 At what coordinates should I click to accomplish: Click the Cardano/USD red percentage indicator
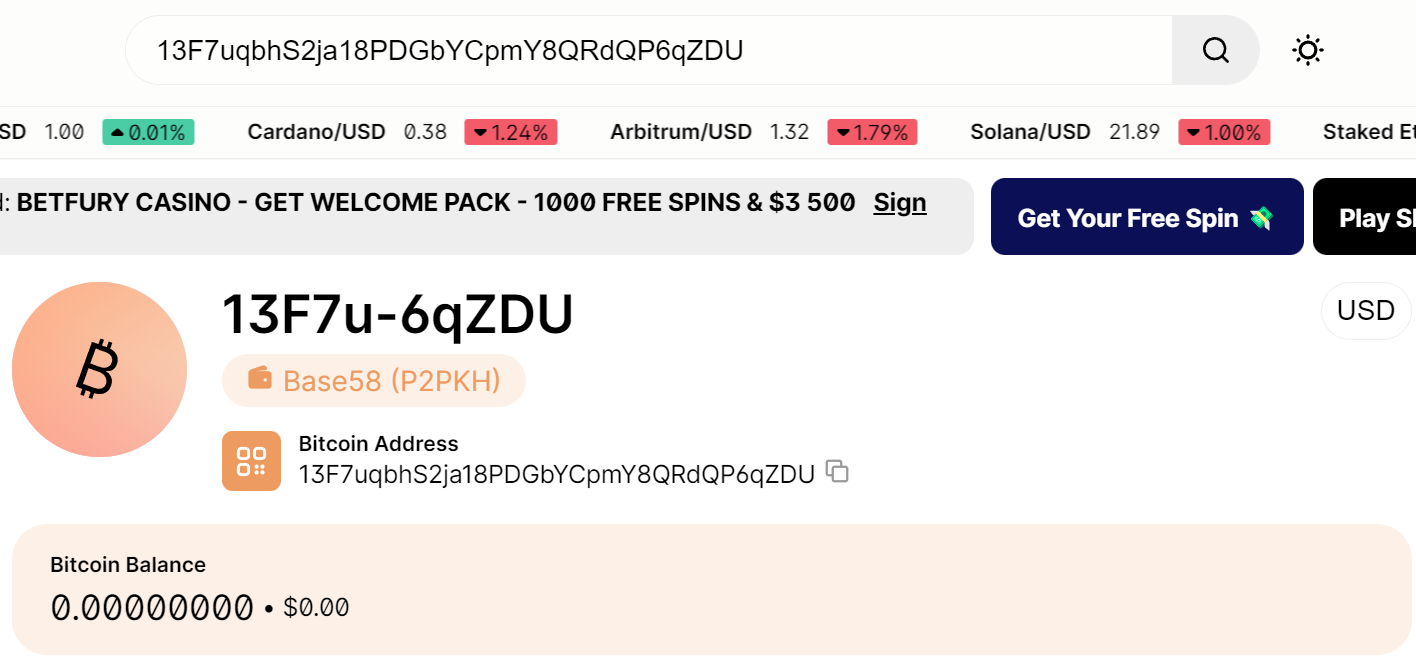point(510,131)
